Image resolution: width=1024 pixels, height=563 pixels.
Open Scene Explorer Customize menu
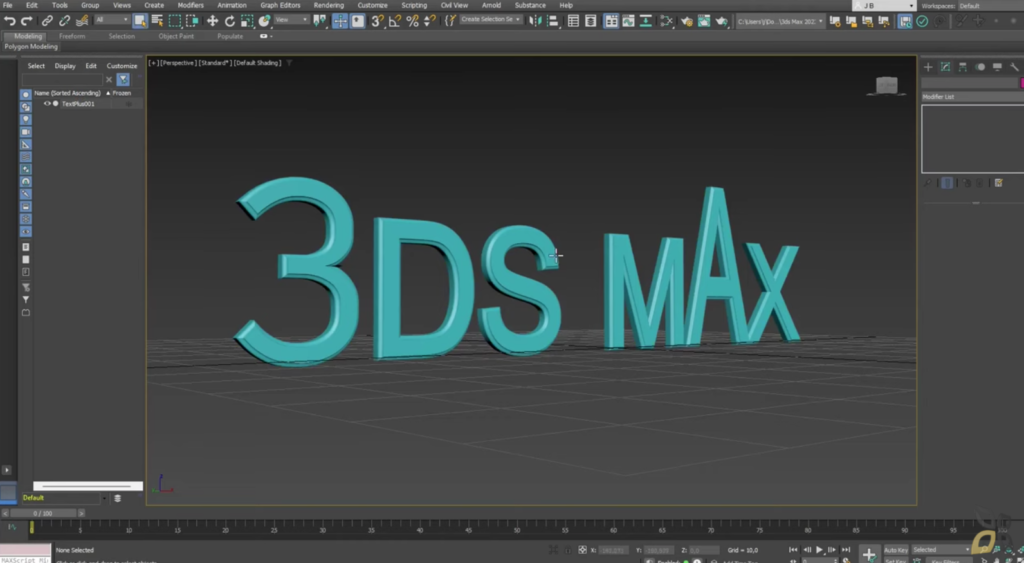pos(122,66)
